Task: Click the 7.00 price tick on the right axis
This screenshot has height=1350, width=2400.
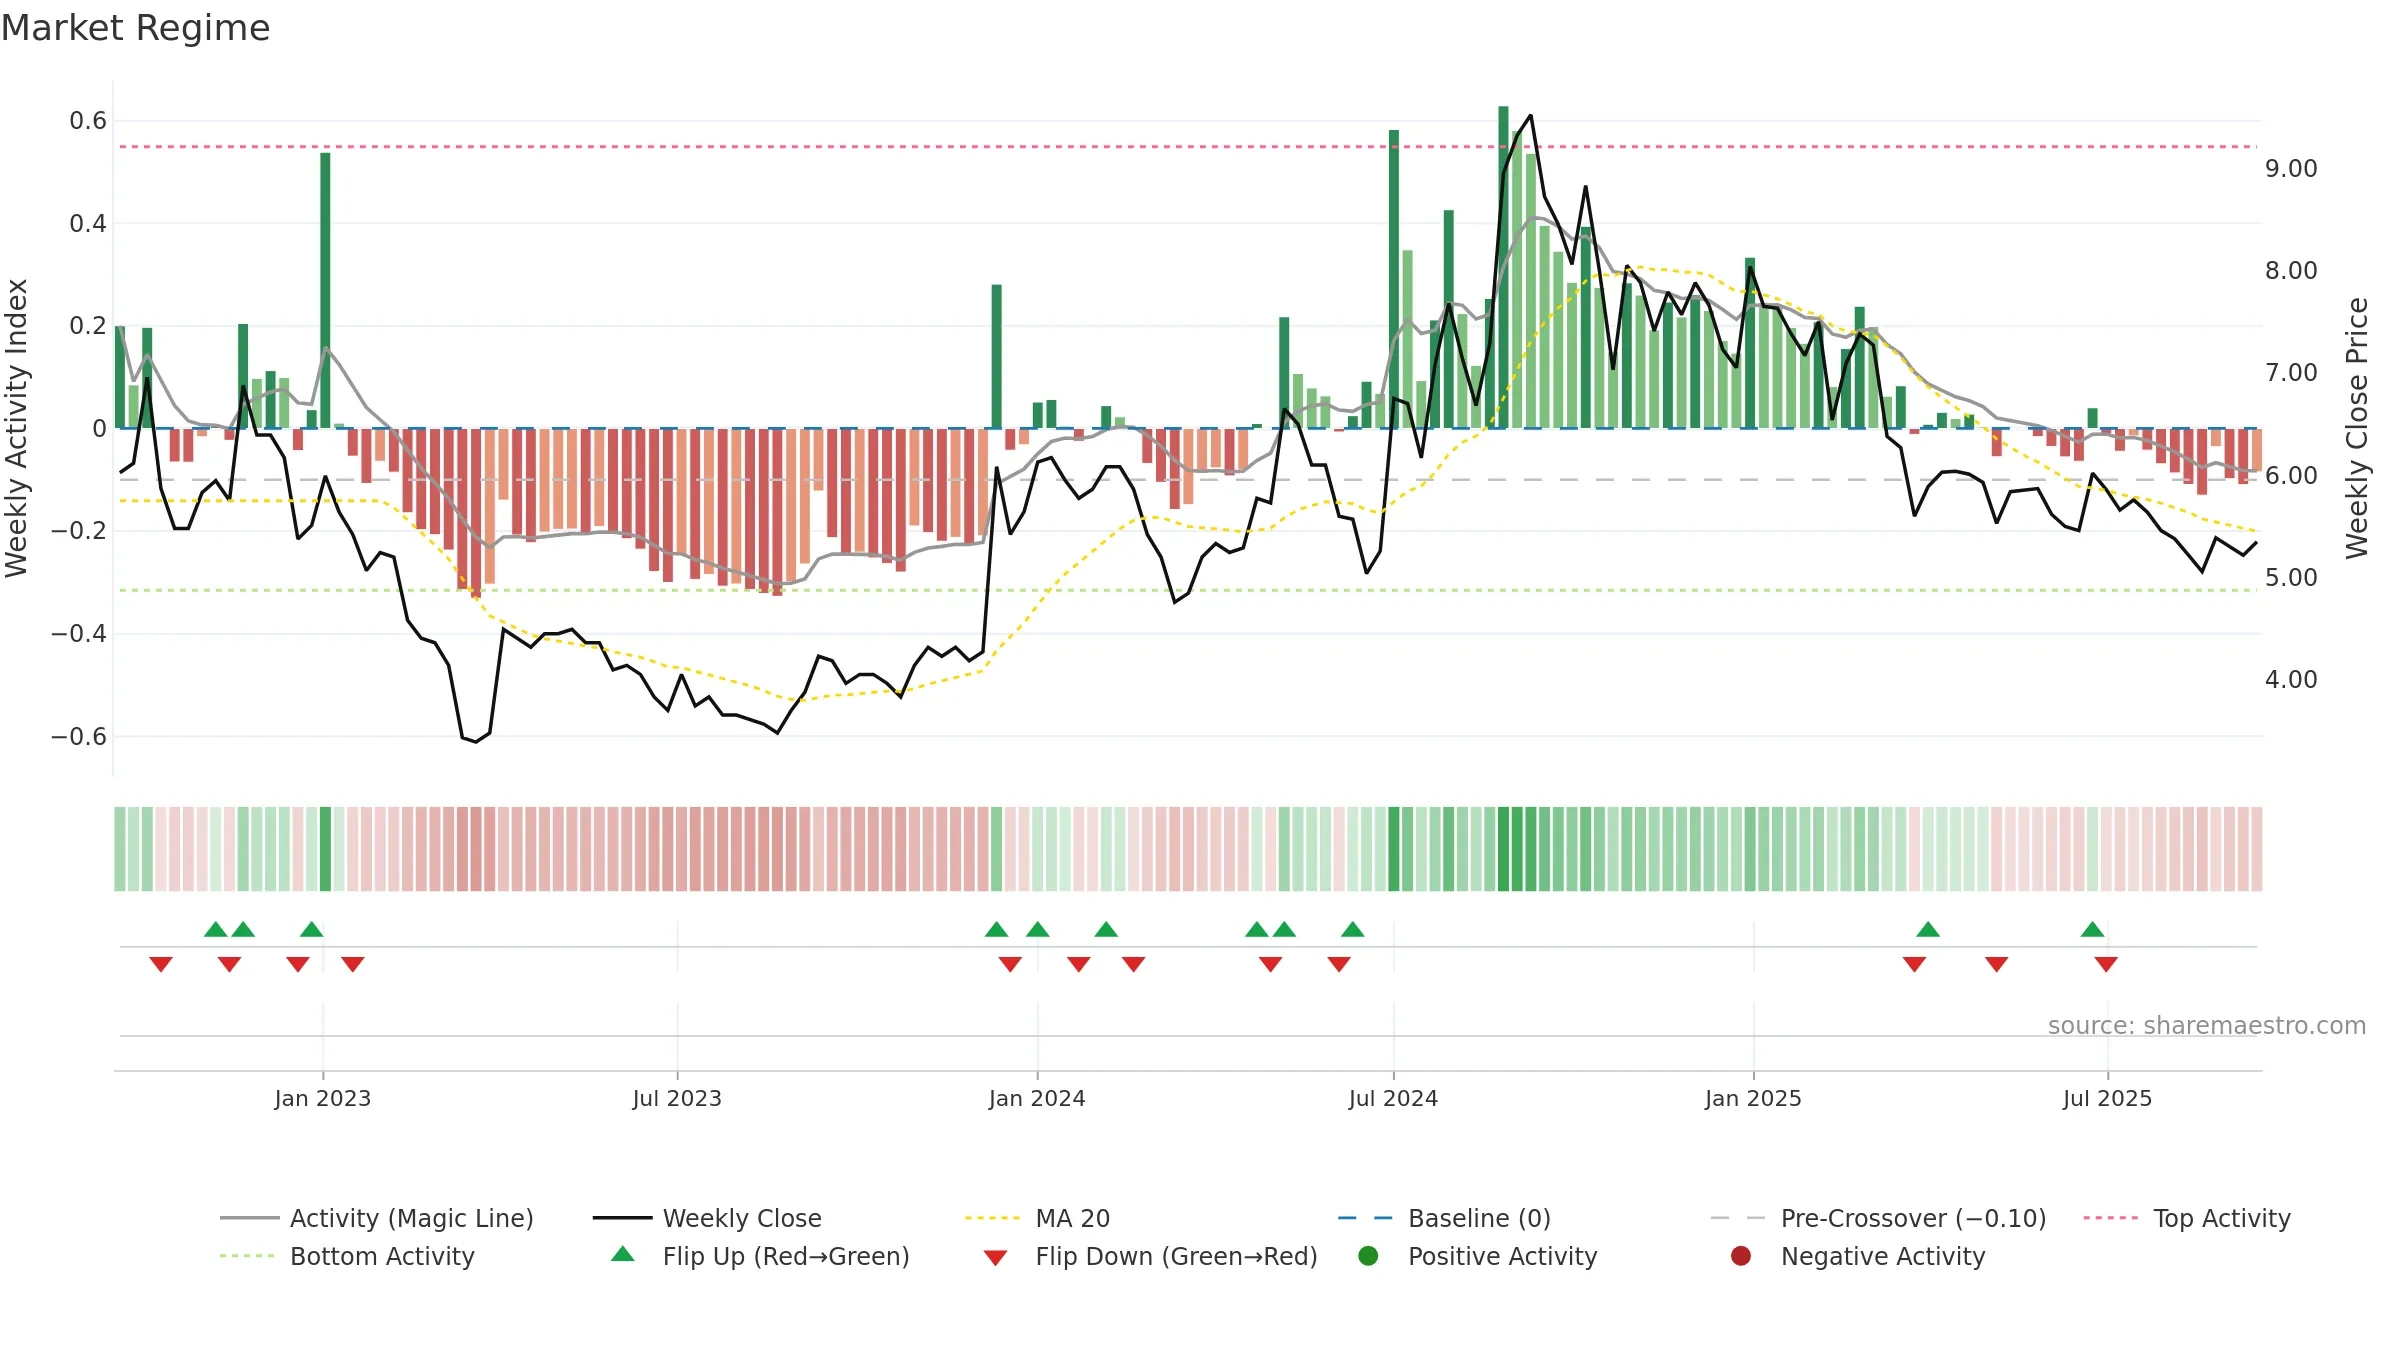Action: pos(2291,372)
